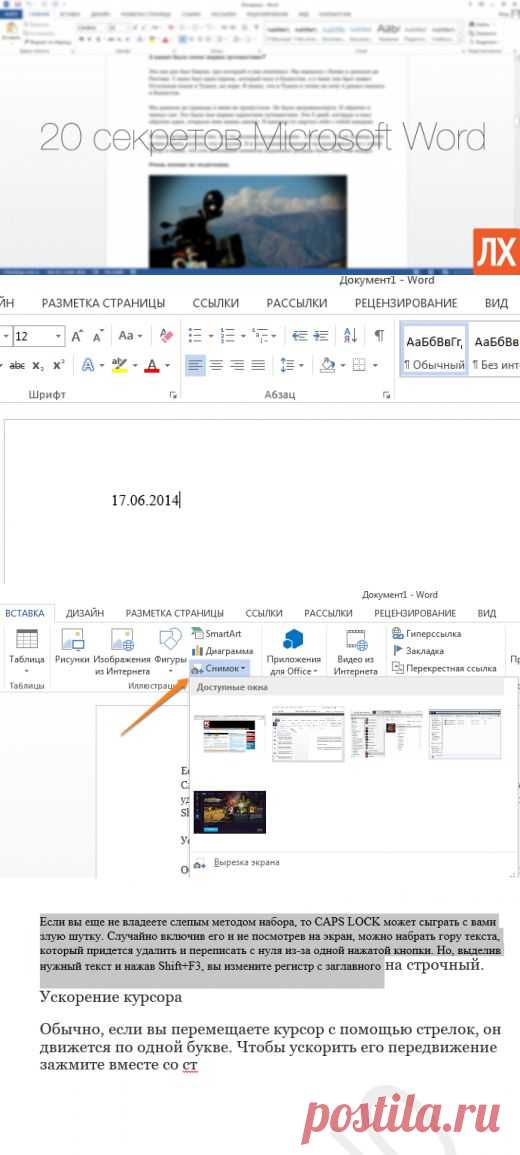Image resolution: width=520 pixels, height=1155 pixels.
Task: Toggle superscript x² formatting
Action: point(59,365)
